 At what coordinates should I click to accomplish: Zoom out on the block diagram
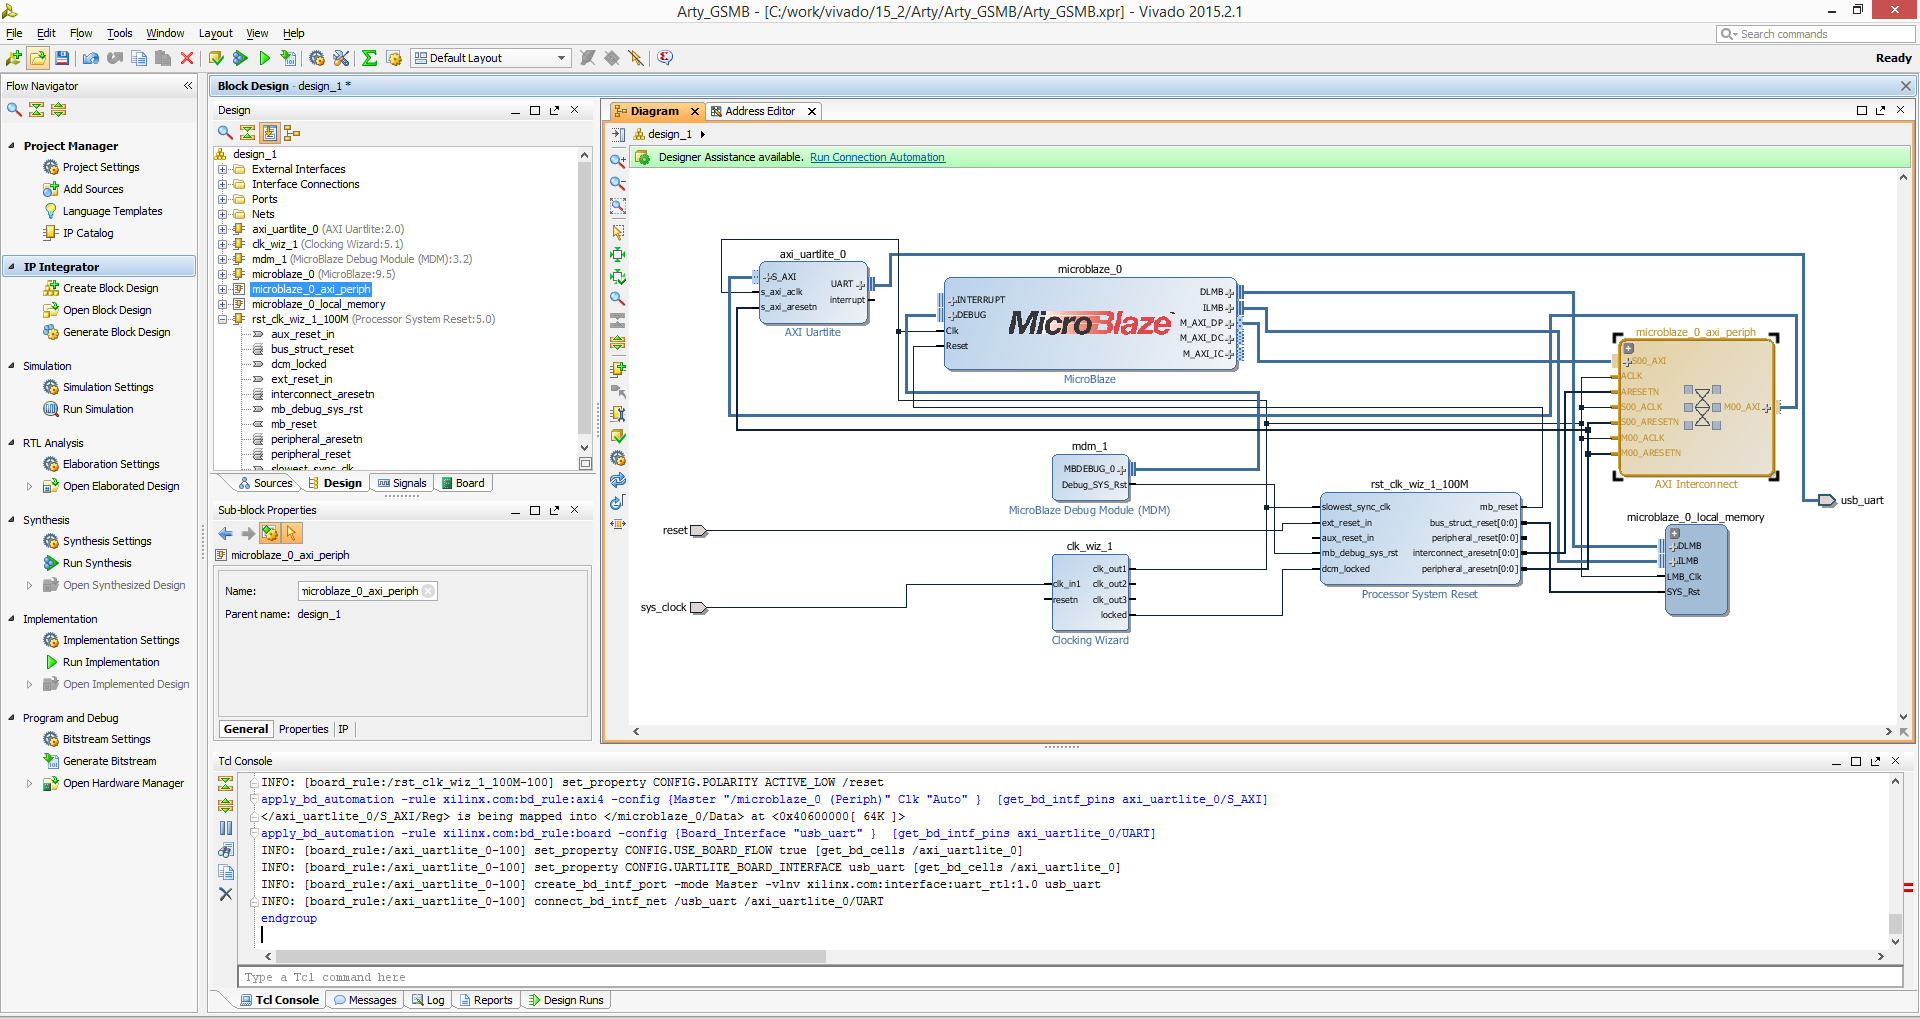tap(618, 183)
